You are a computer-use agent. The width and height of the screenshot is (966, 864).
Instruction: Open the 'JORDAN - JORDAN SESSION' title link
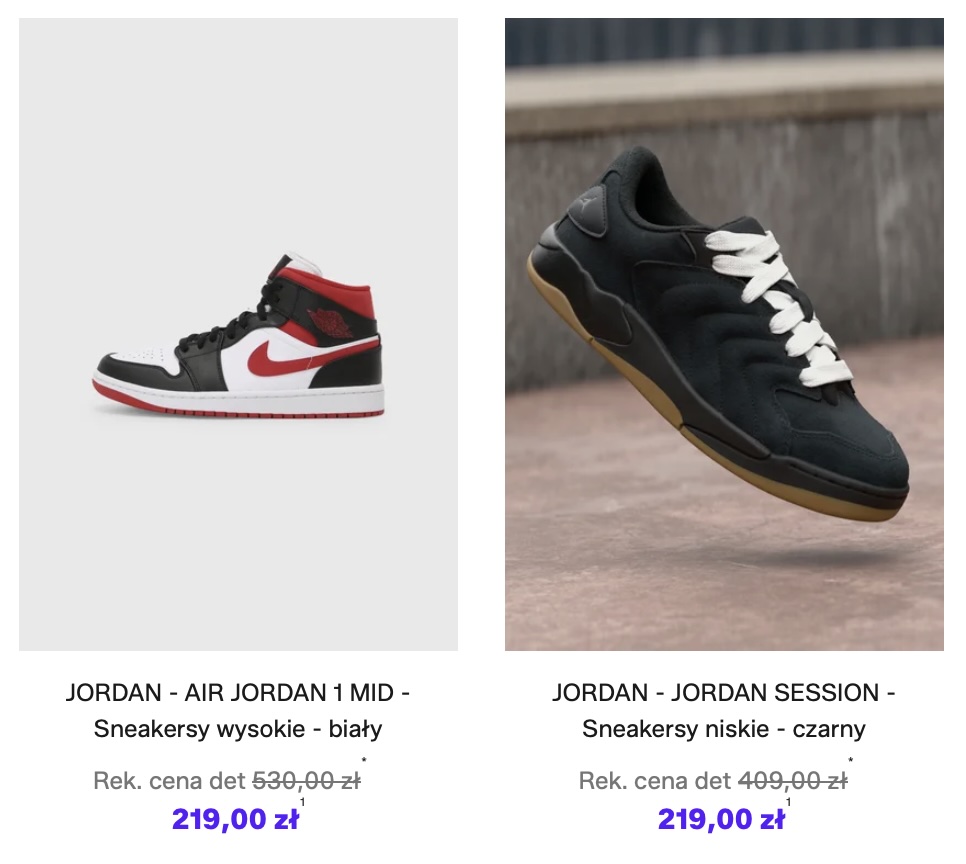pyautogui.click(x=724, y=693)
